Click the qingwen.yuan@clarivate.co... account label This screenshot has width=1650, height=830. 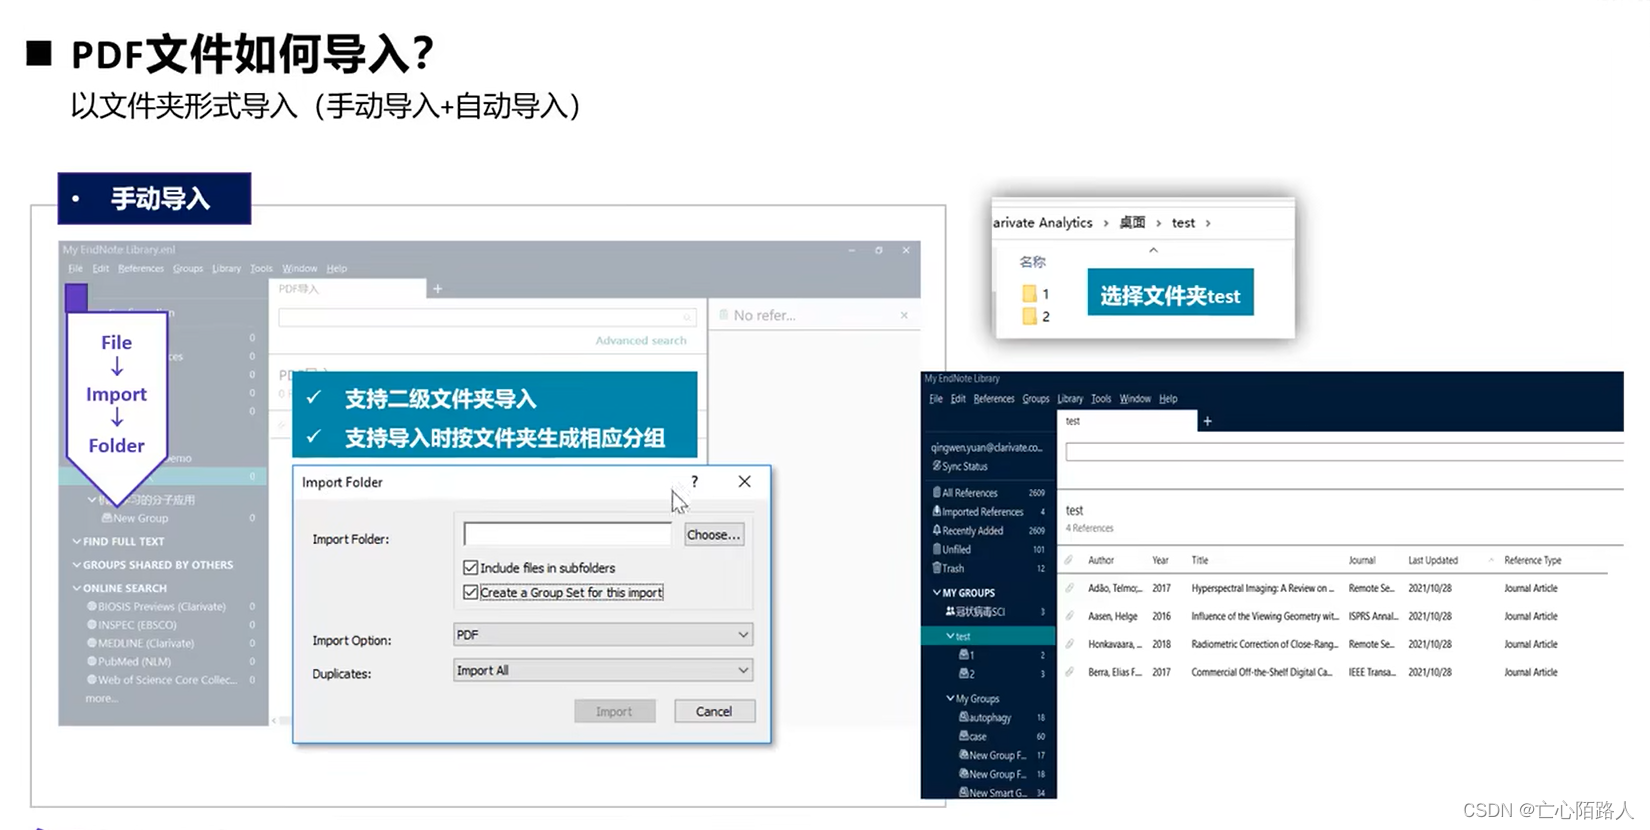pyautogui.click(x=986, y=447)
